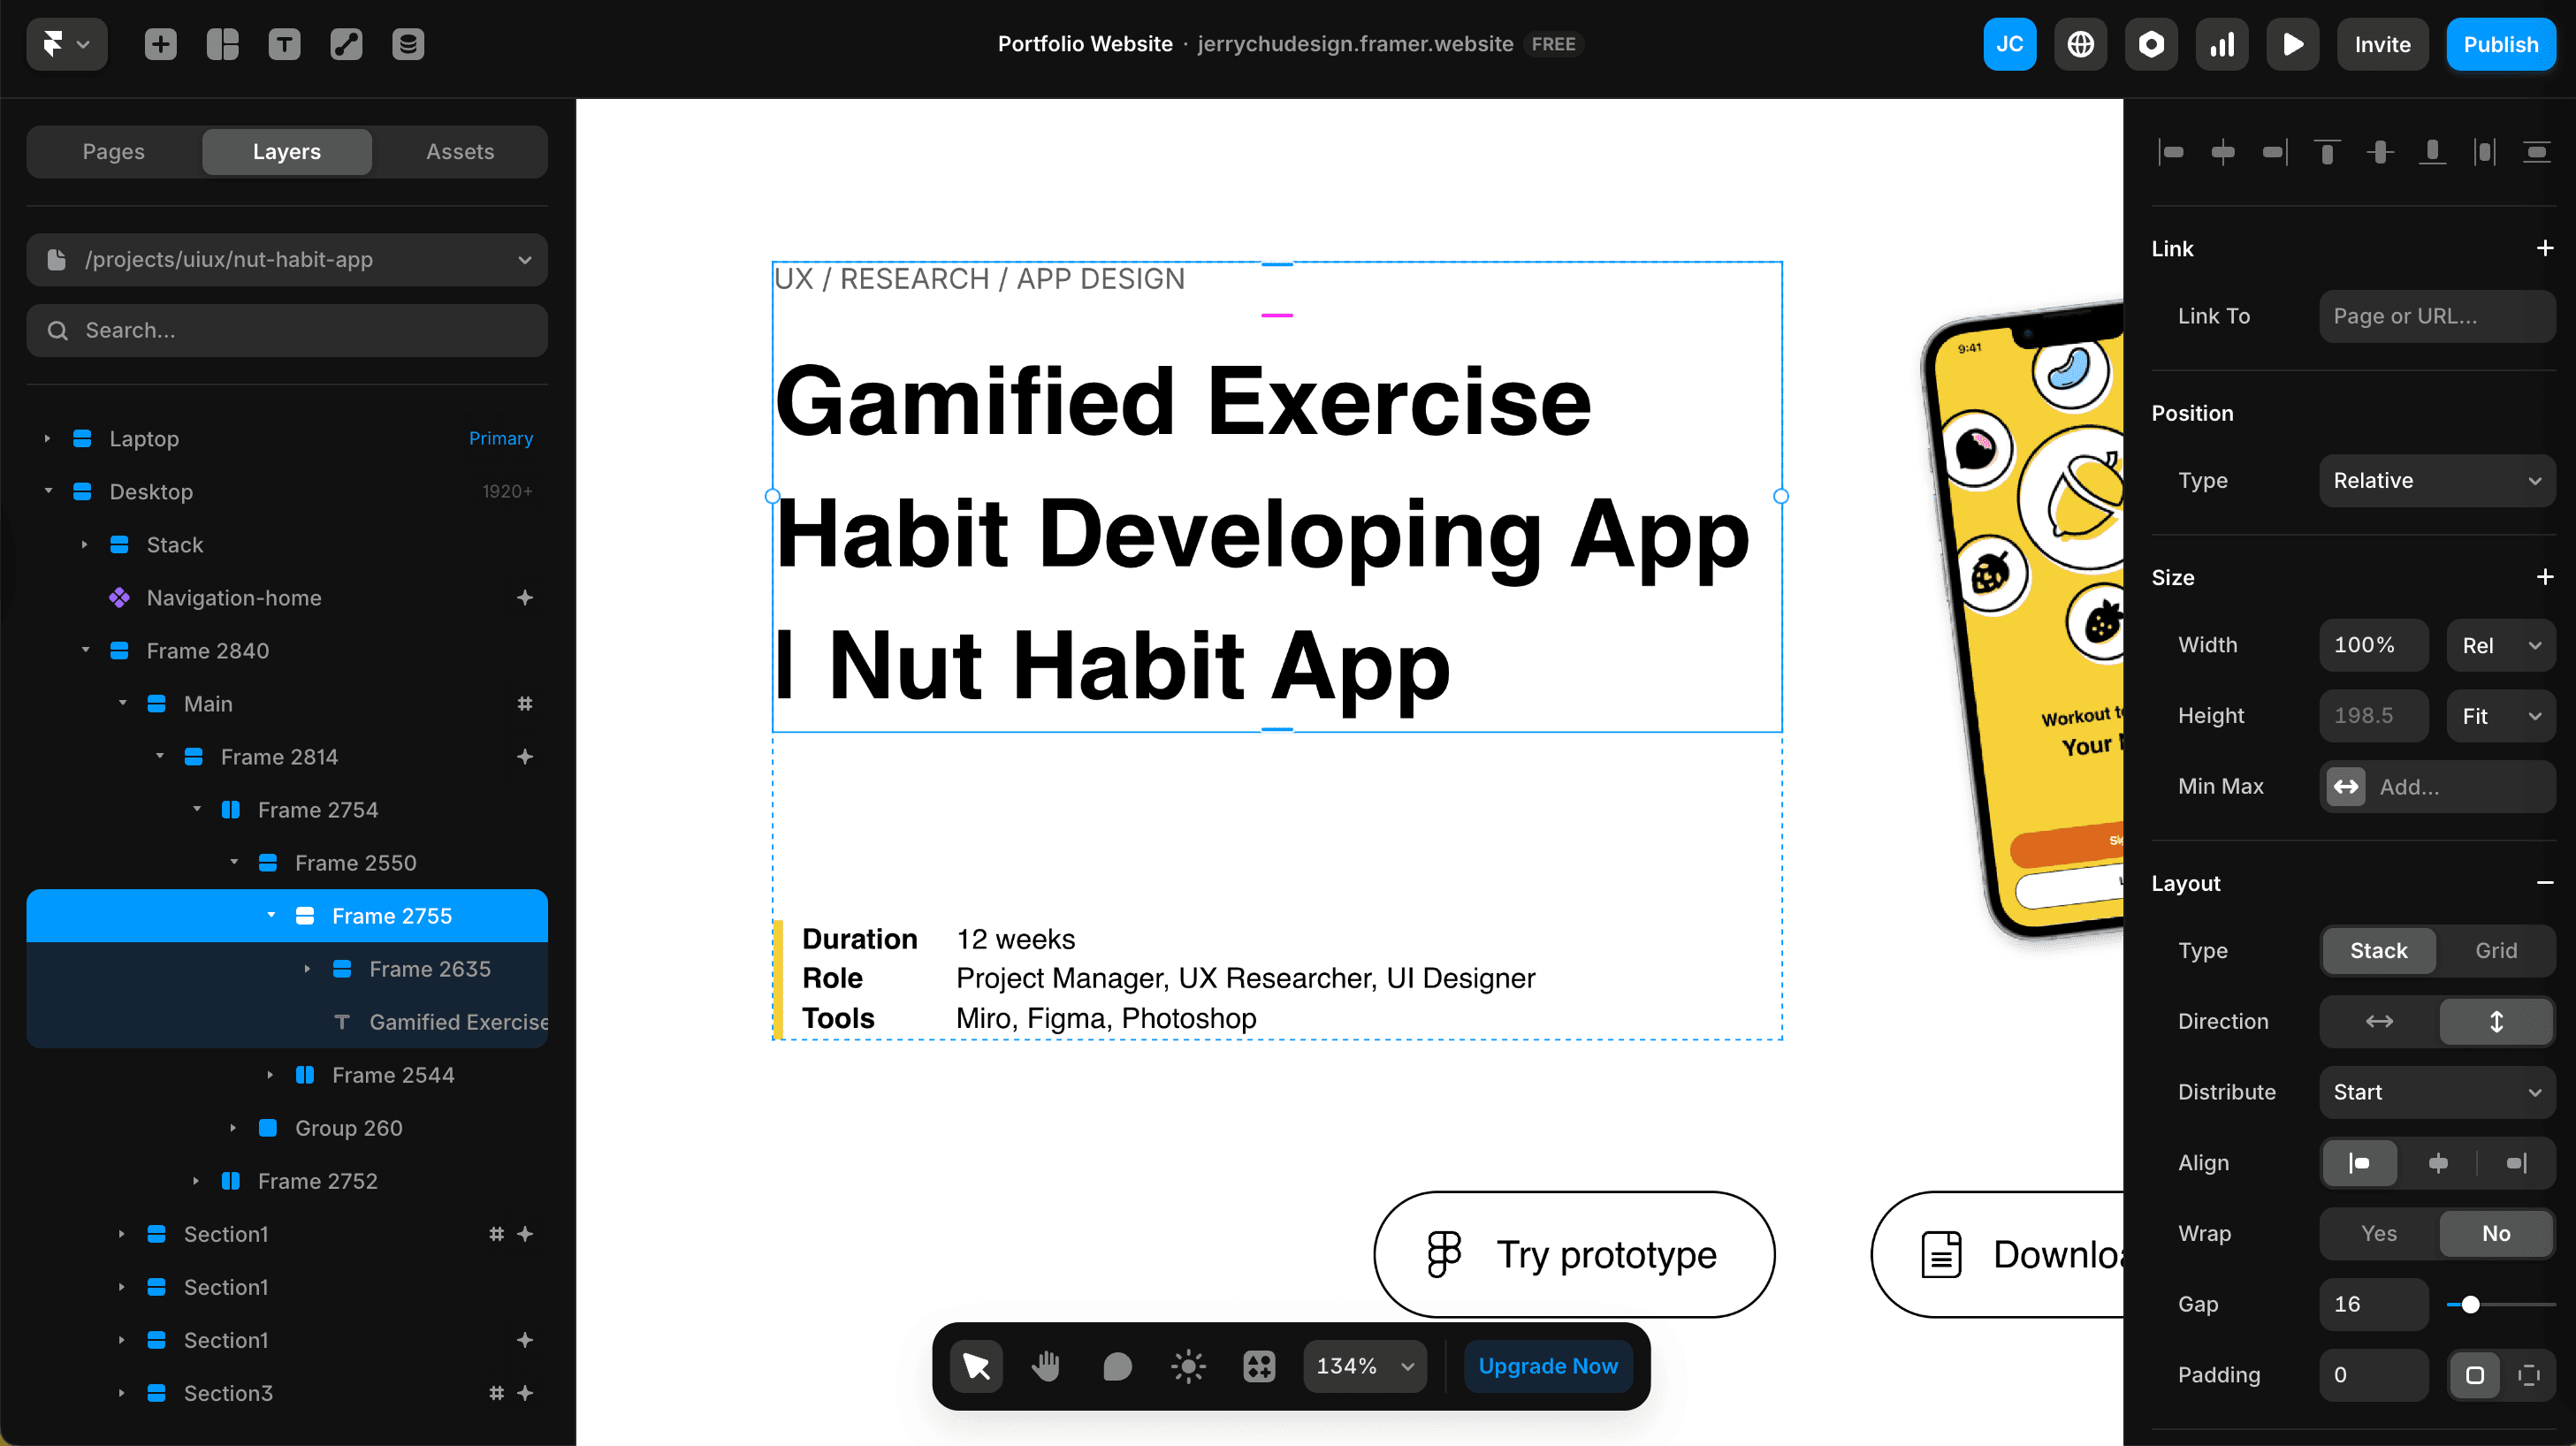
Task: Toggle the light/dark sun icon
Action: click(1188, 1366)
